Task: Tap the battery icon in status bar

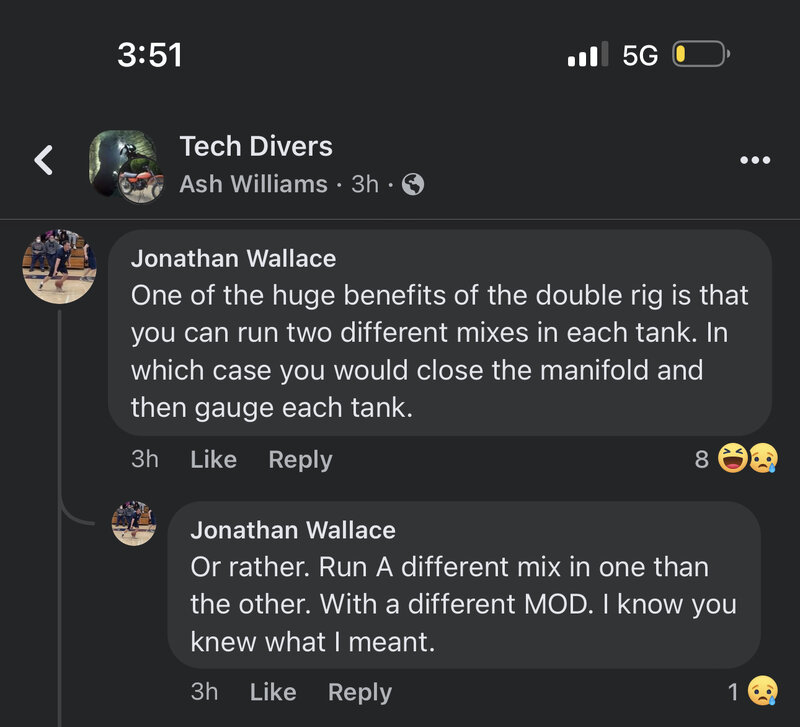Action: [702, 54]
